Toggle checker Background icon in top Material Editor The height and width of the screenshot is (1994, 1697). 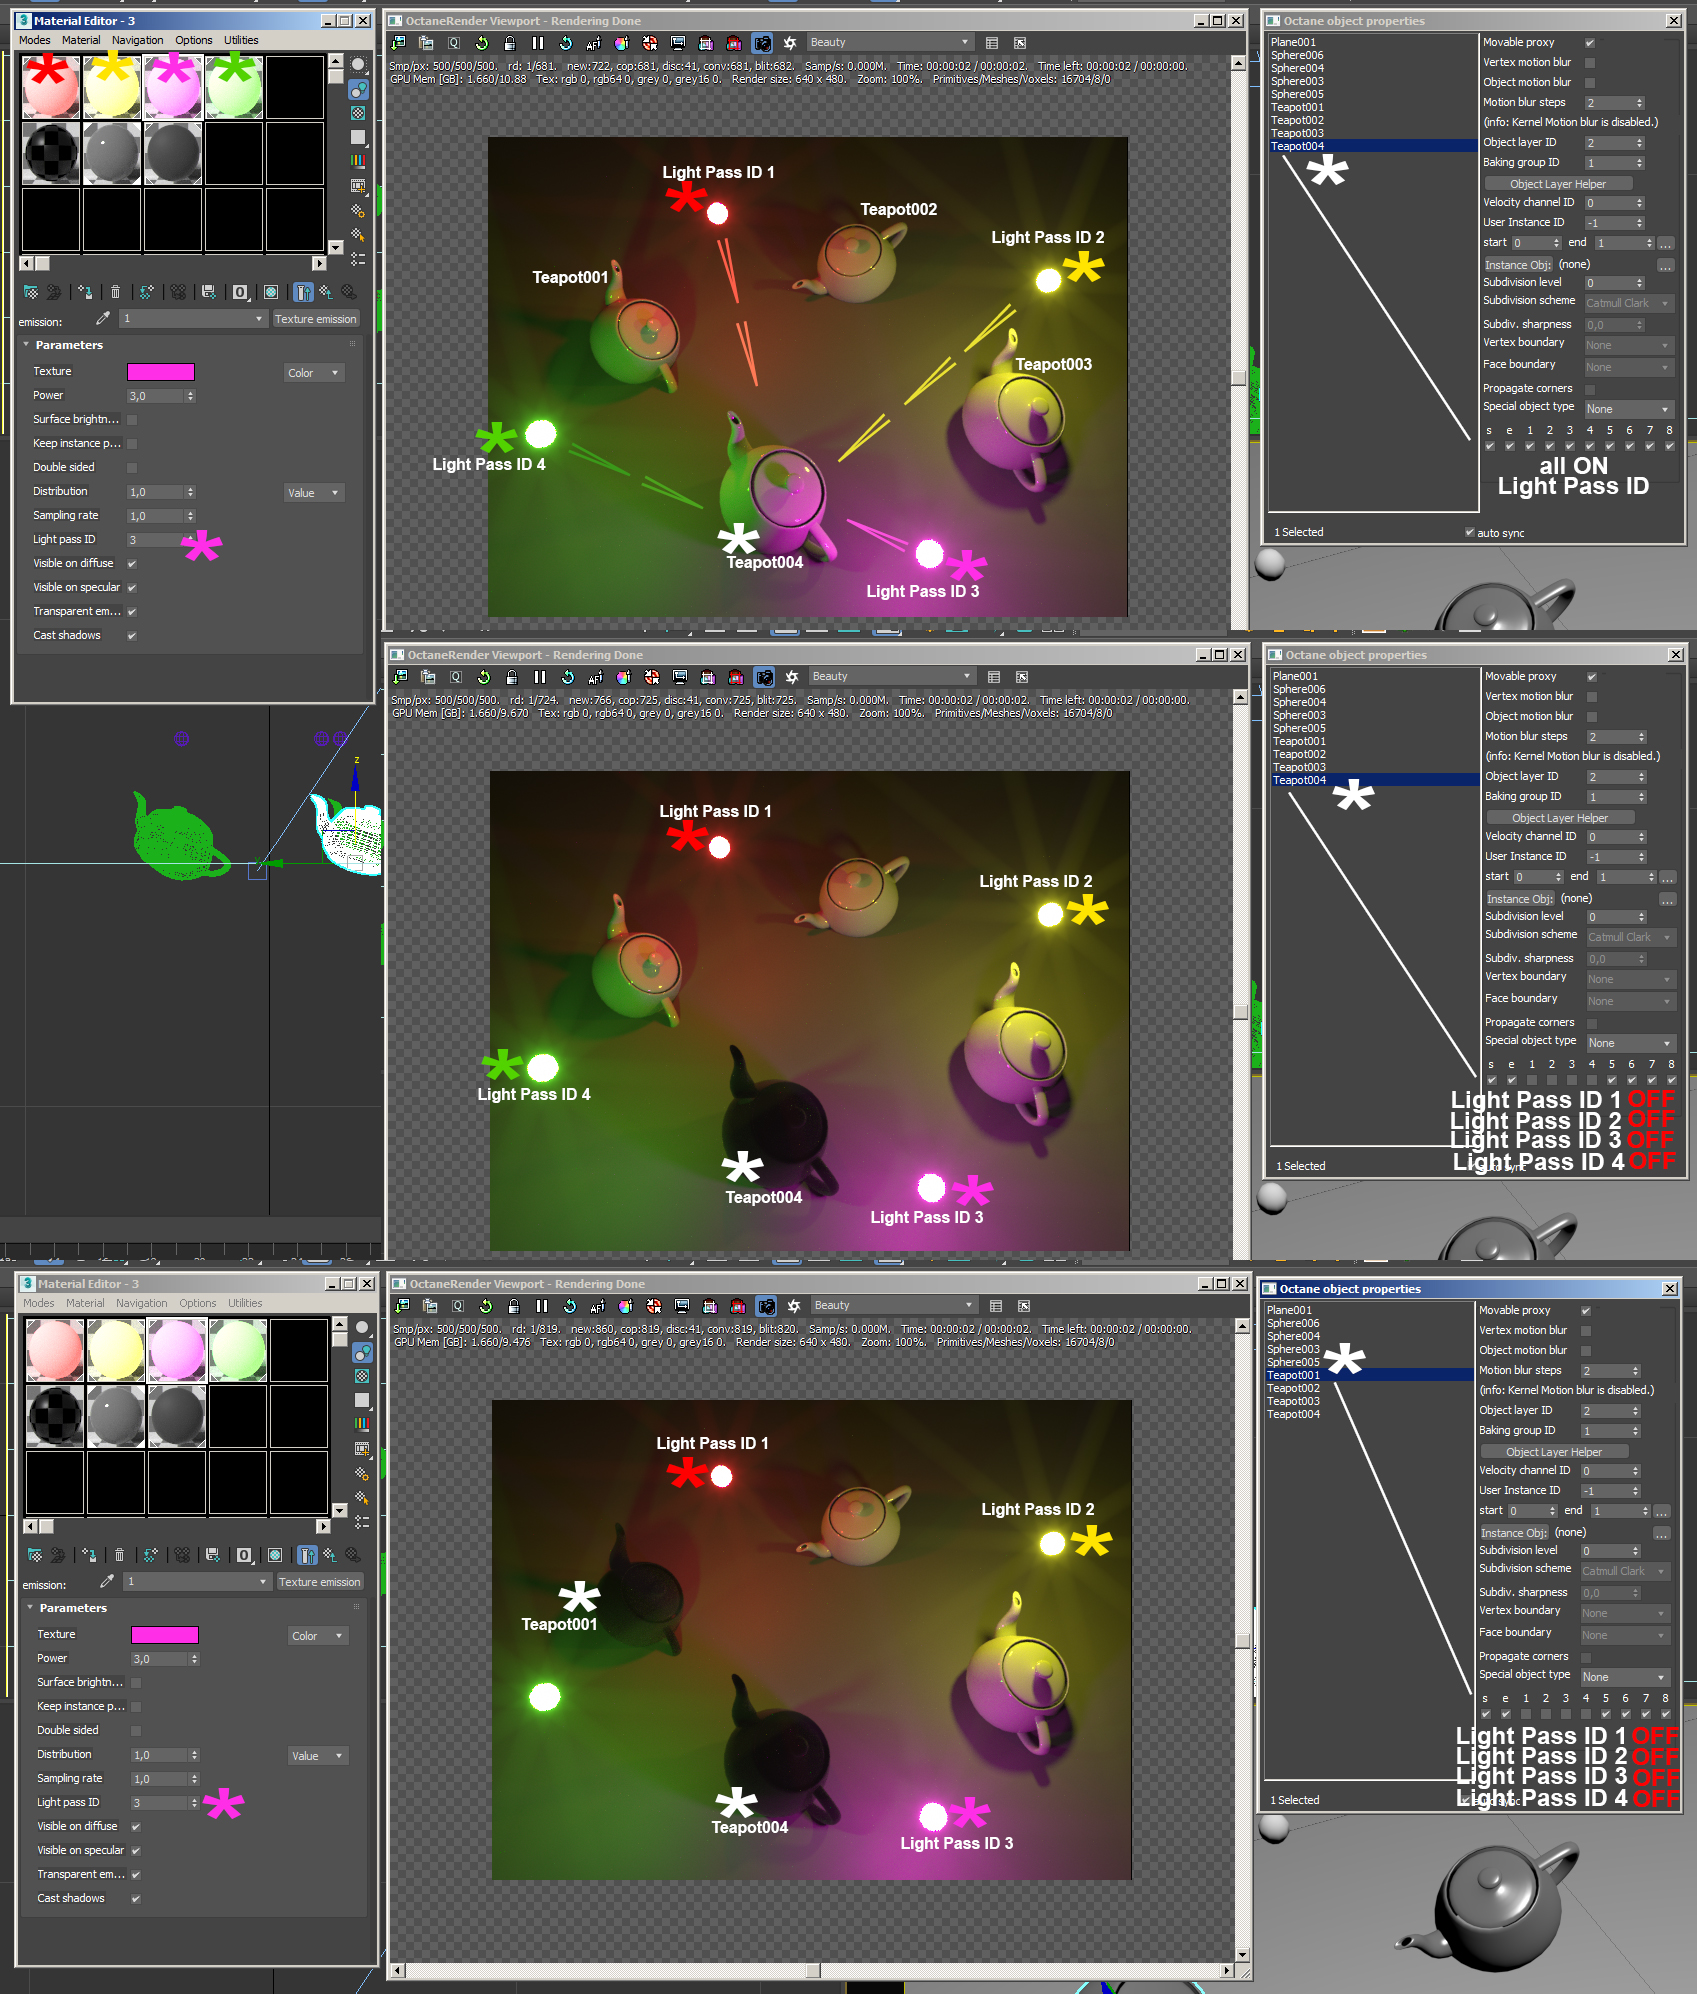358,113
